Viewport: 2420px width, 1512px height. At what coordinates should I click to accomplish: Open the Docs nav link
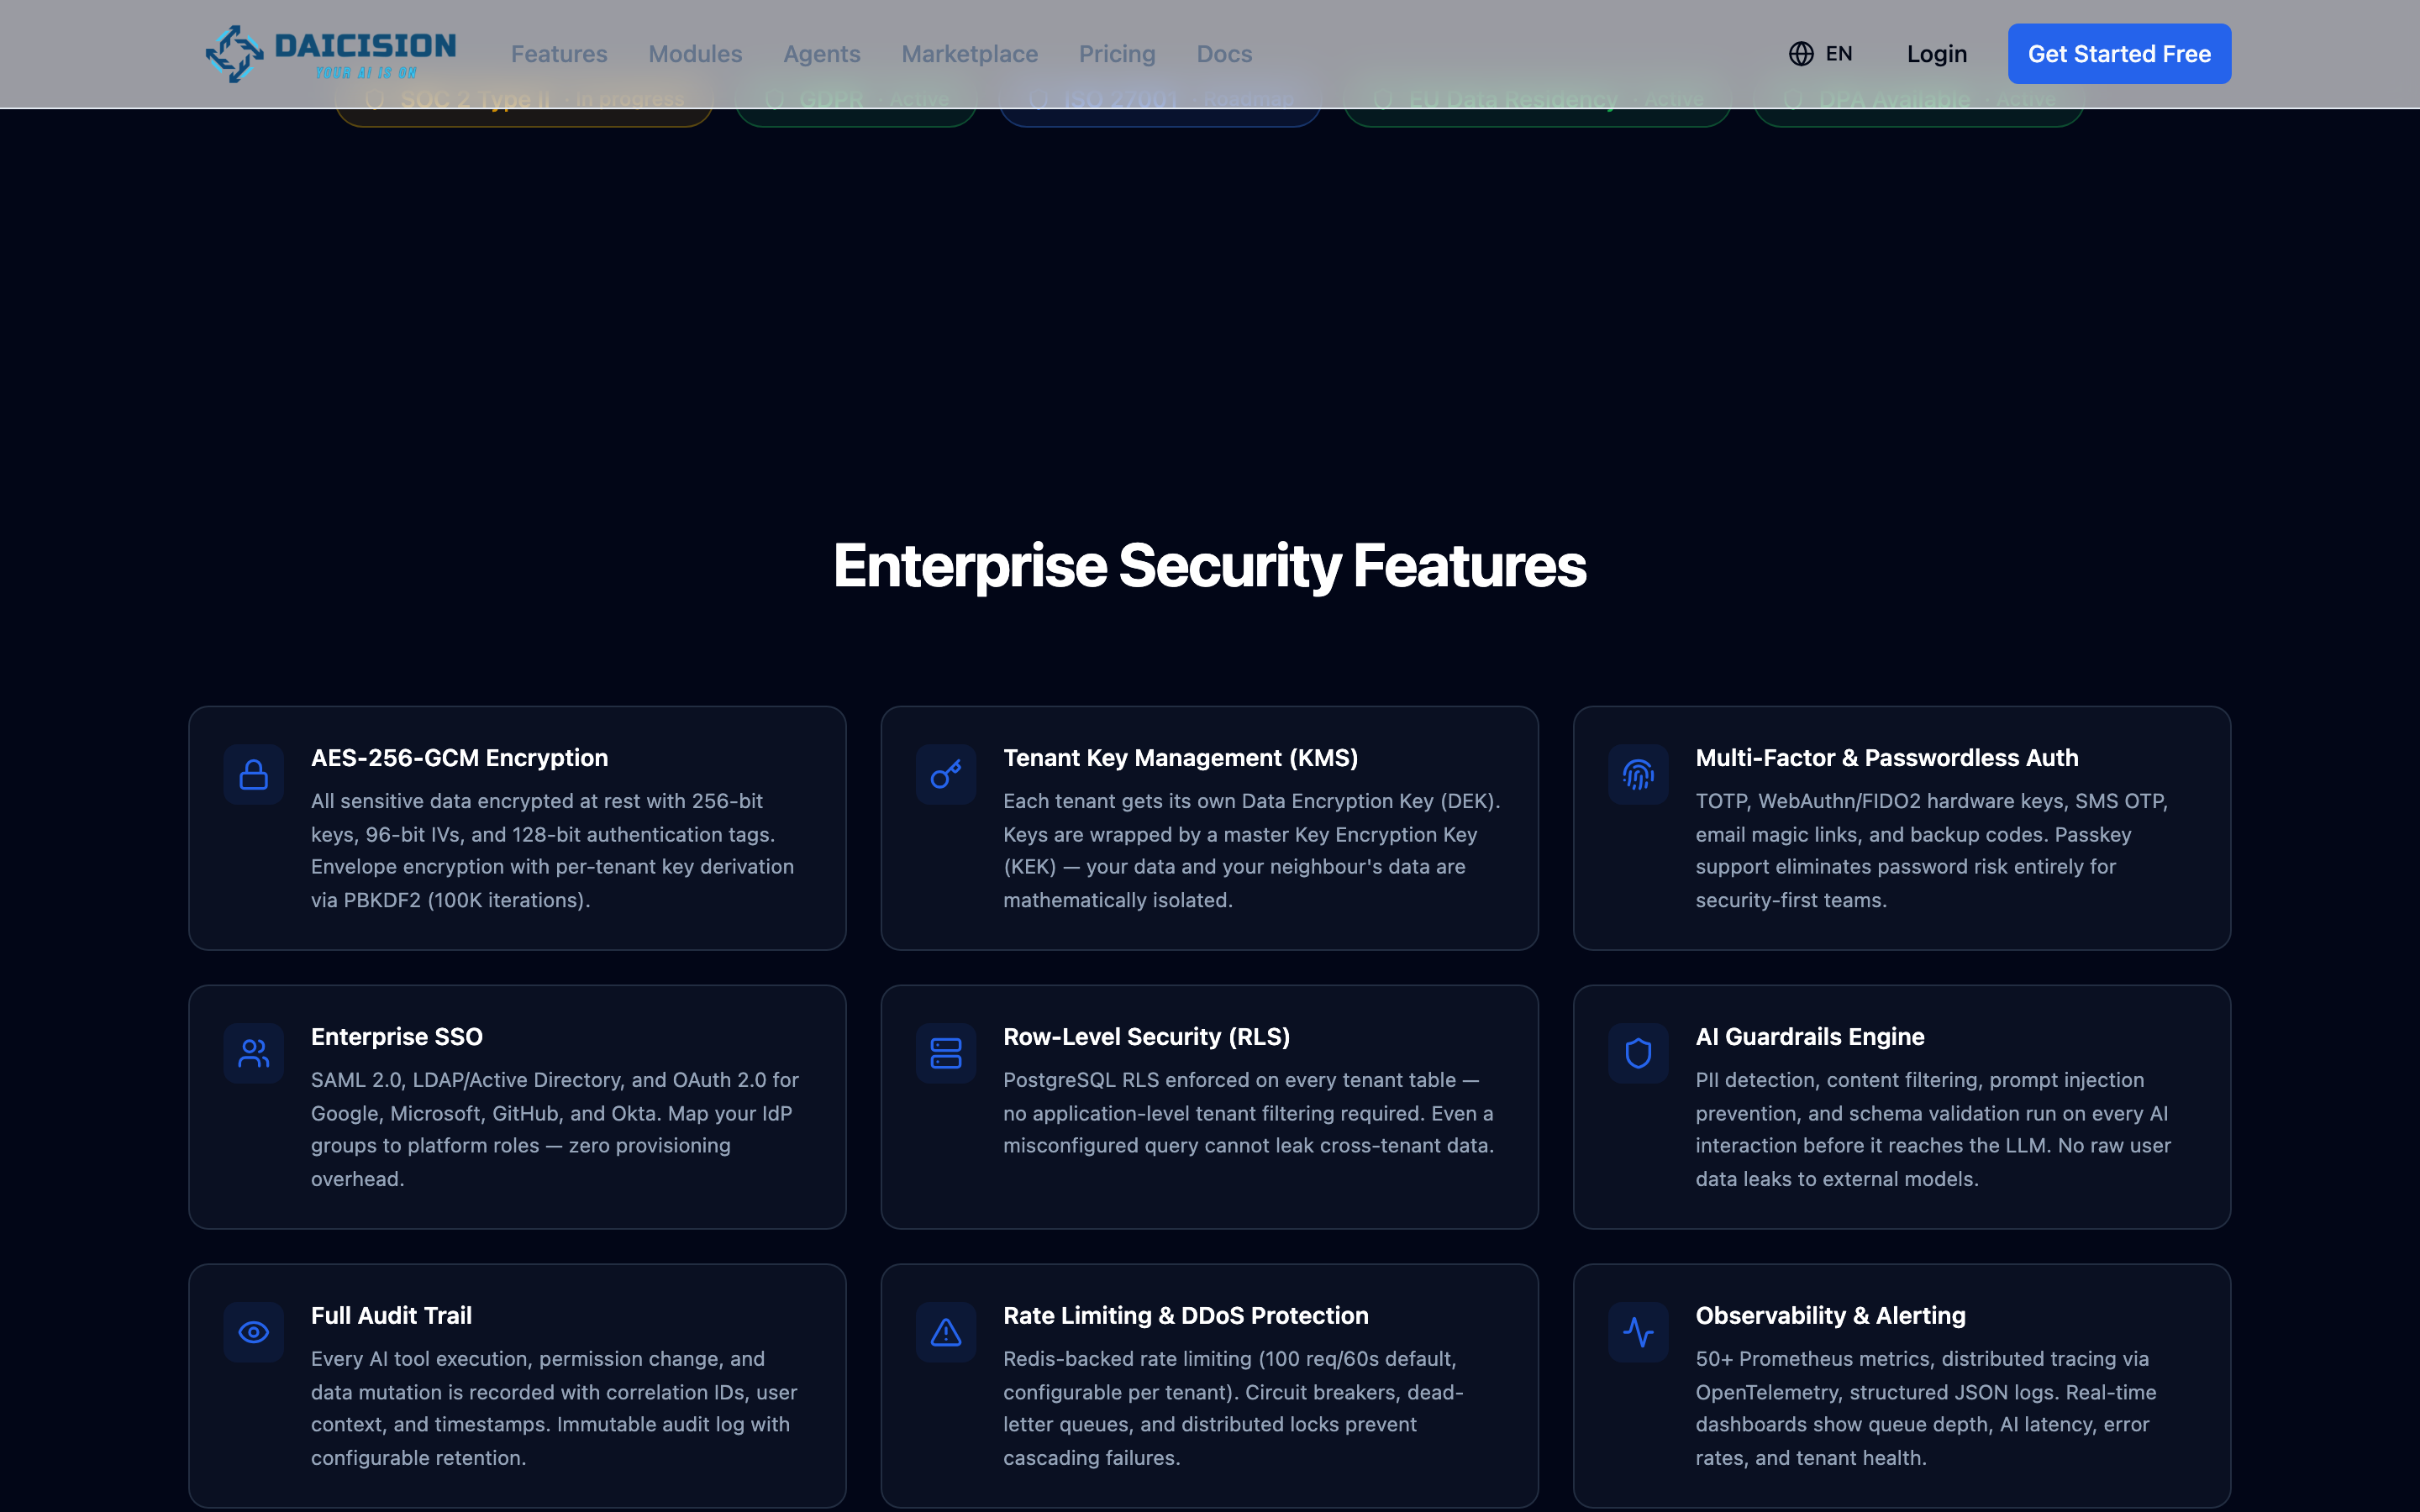pos(1224,54)
